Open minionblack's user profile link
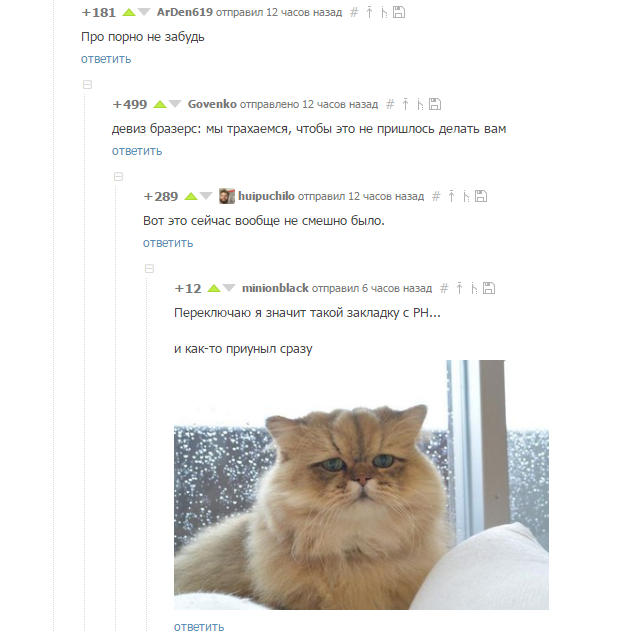 [x=275, y=288]
